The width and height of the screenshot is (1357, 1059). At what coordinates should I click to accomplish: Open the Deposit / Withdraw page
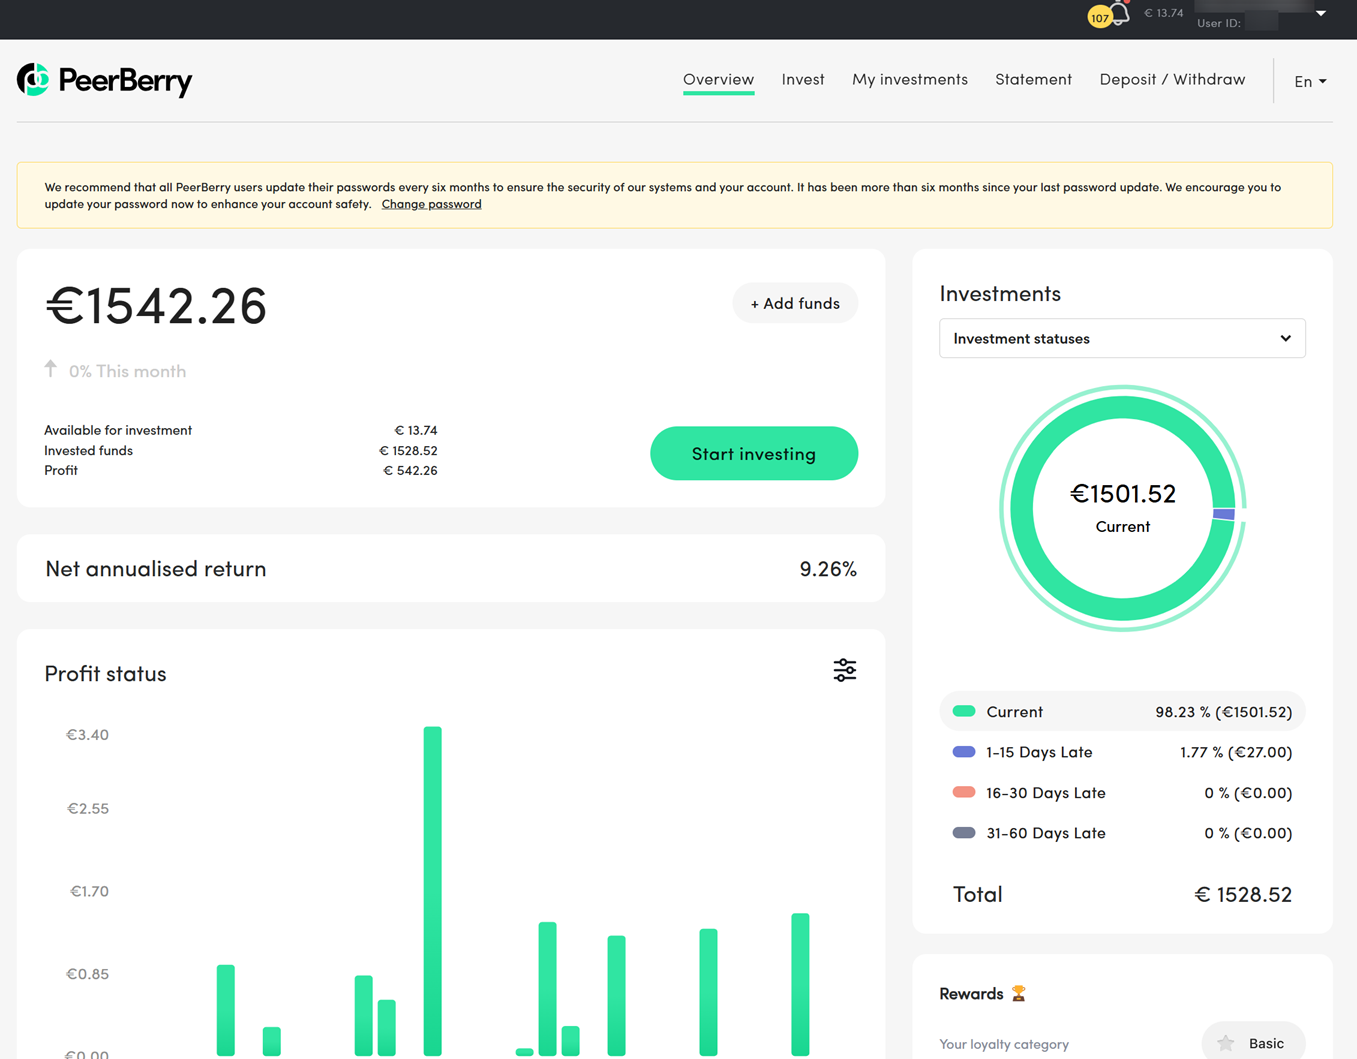coord(1172,79)
